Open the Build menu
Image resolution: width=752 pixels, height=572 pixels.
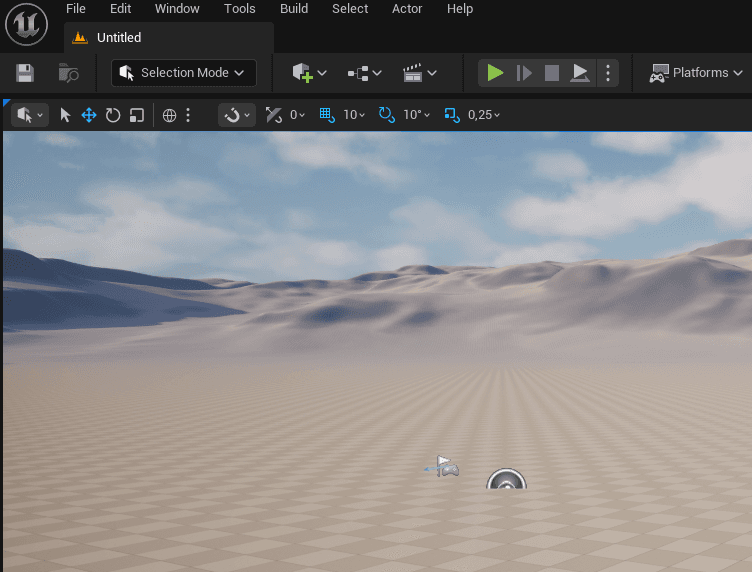coord(294,9)
